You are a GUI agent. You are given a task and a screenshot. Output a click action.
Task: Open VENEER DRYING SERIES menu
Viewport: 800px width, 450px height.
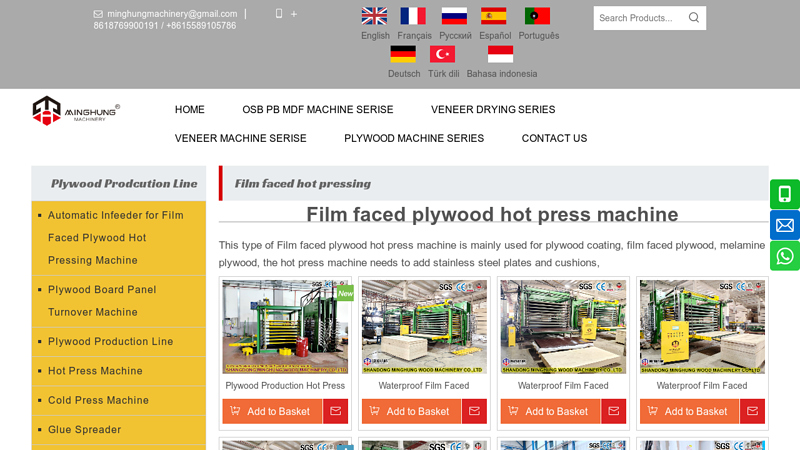click(493, 110)
